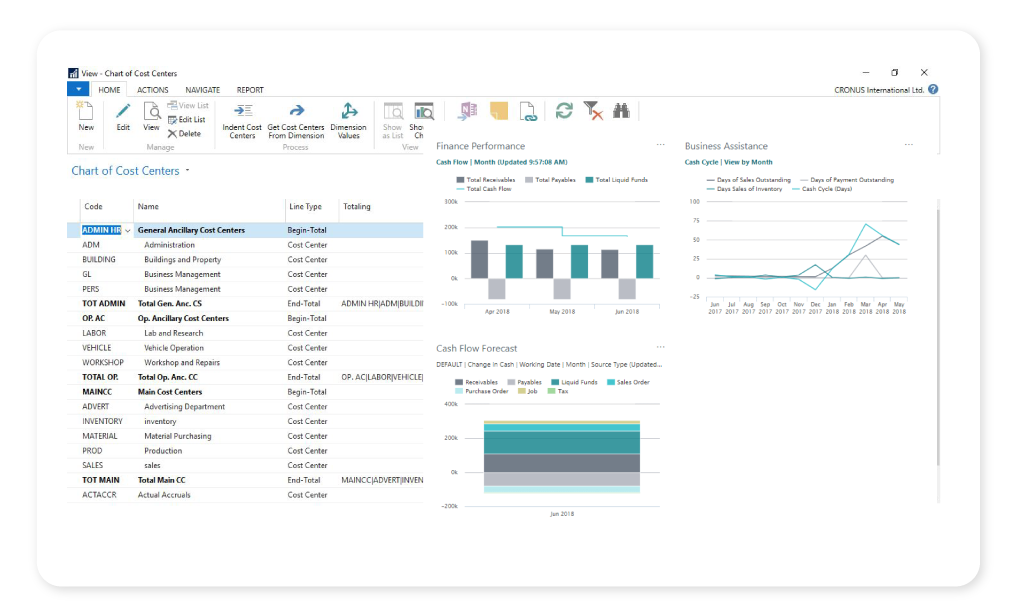Image resolution: width=1012 pixels, height=616 pixels.
Task: Run Indent Cost Centers
Action: pos(242,121)
